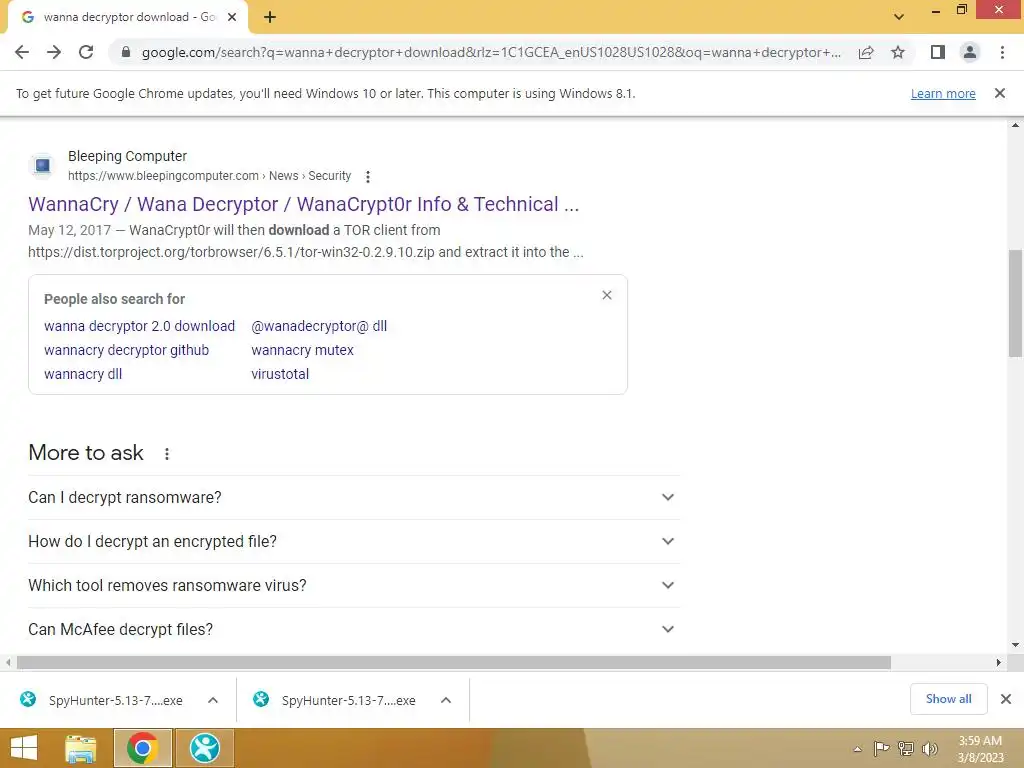Open File Explorer from the taskbar
Viewport: 1024px width, 768px height.
coord(80,748)
